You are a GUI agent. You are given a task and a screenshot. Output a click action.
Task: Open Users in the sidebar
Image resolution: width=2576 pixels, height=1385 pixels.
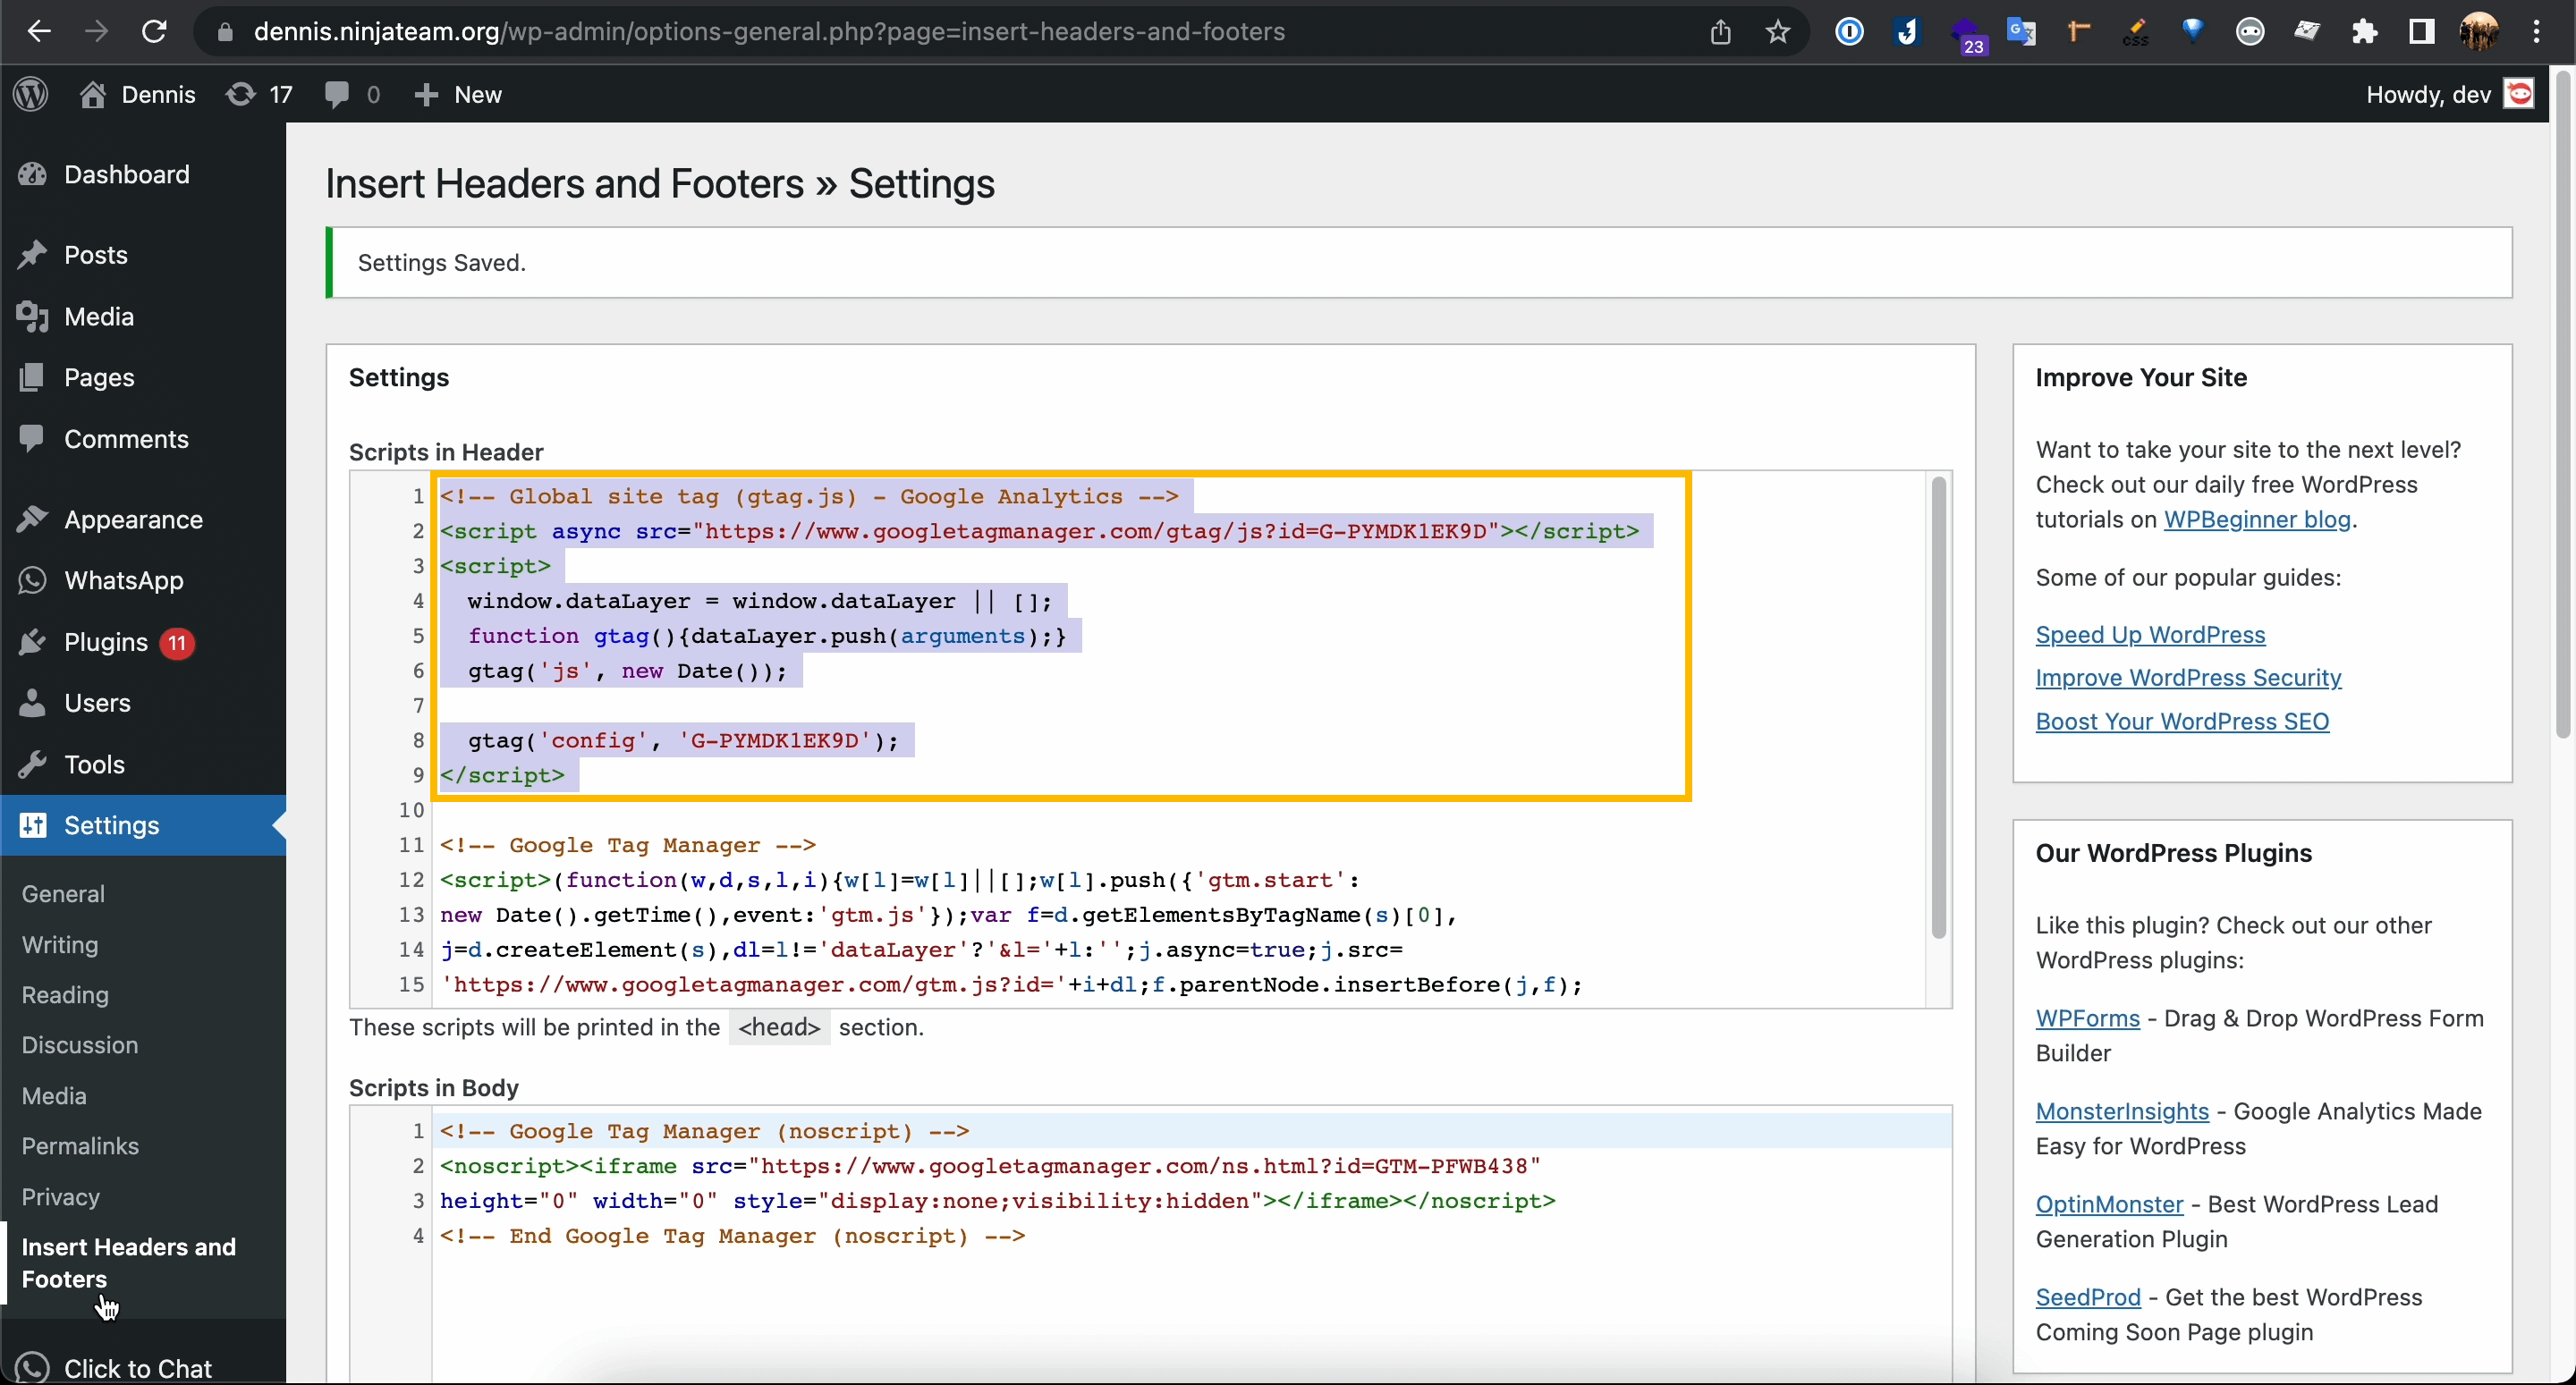coord(143,703)
